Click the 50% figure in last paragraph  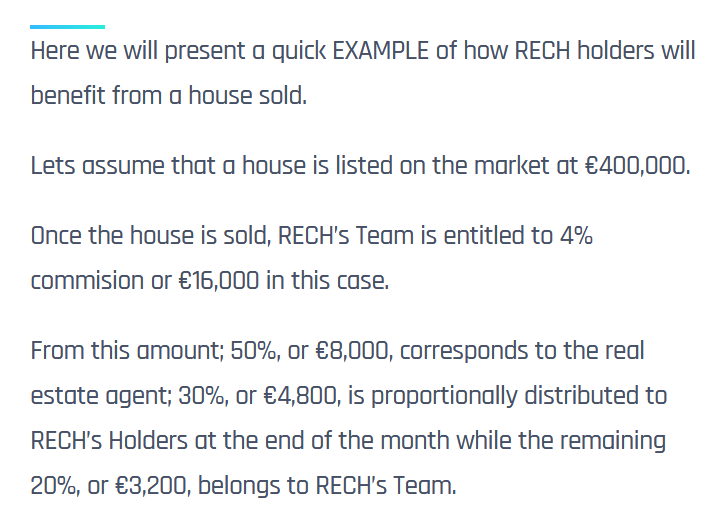point(254,351)
